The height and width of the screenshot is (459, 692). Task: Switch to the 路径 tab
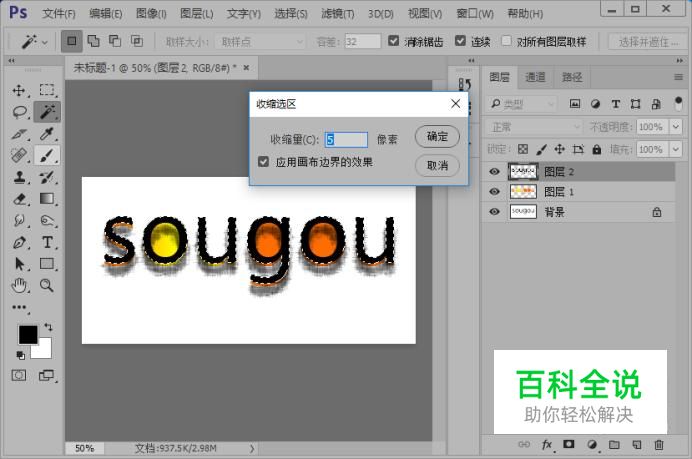coord(572,77)
